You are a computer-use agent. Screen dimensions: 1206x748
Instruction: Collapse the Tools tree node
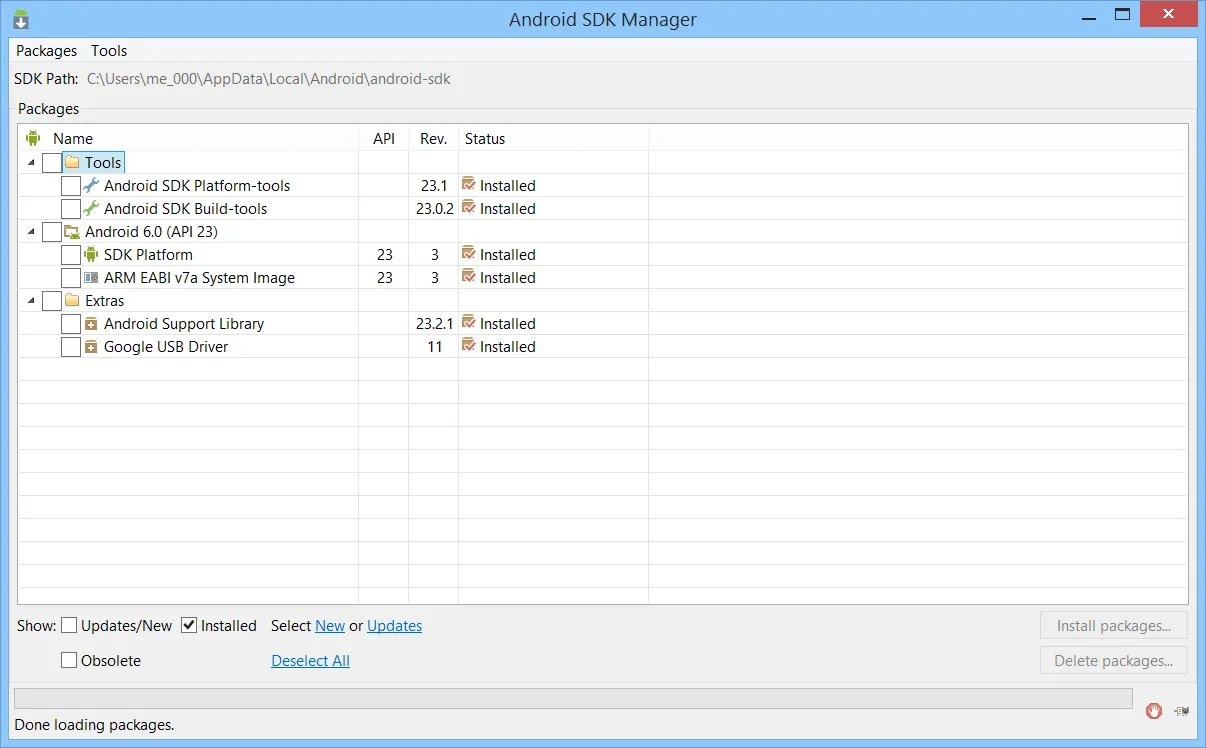[31, 162]
